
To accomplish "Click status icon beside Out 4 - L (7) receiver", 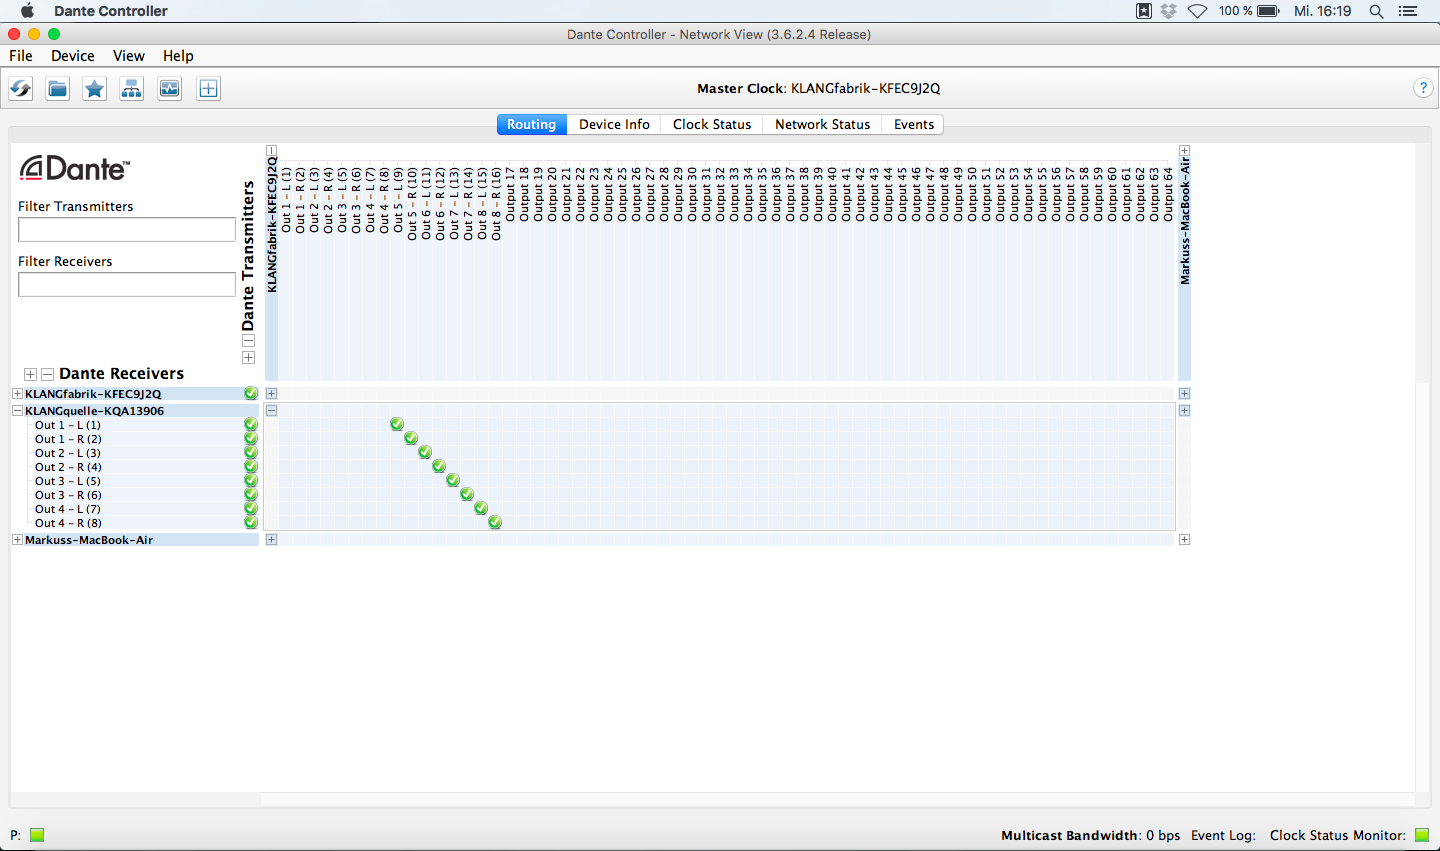I will pyautogui.click(x=251, y=509).
